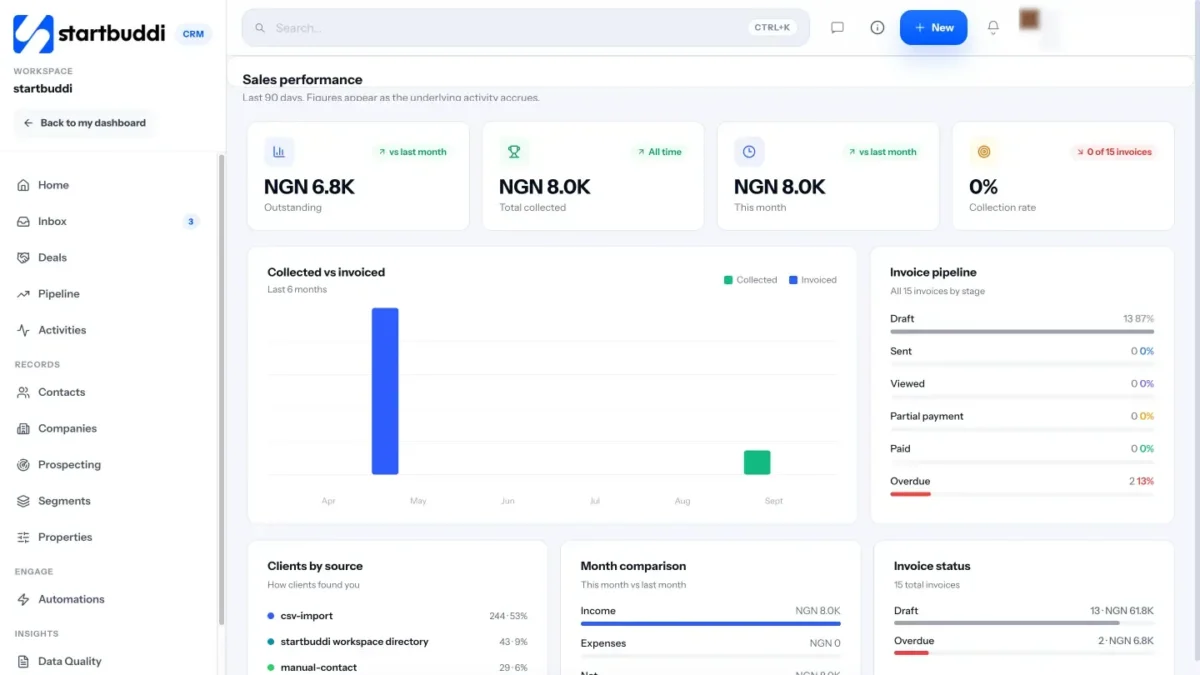Click the bar chart icon on Outstanding card

279,152
